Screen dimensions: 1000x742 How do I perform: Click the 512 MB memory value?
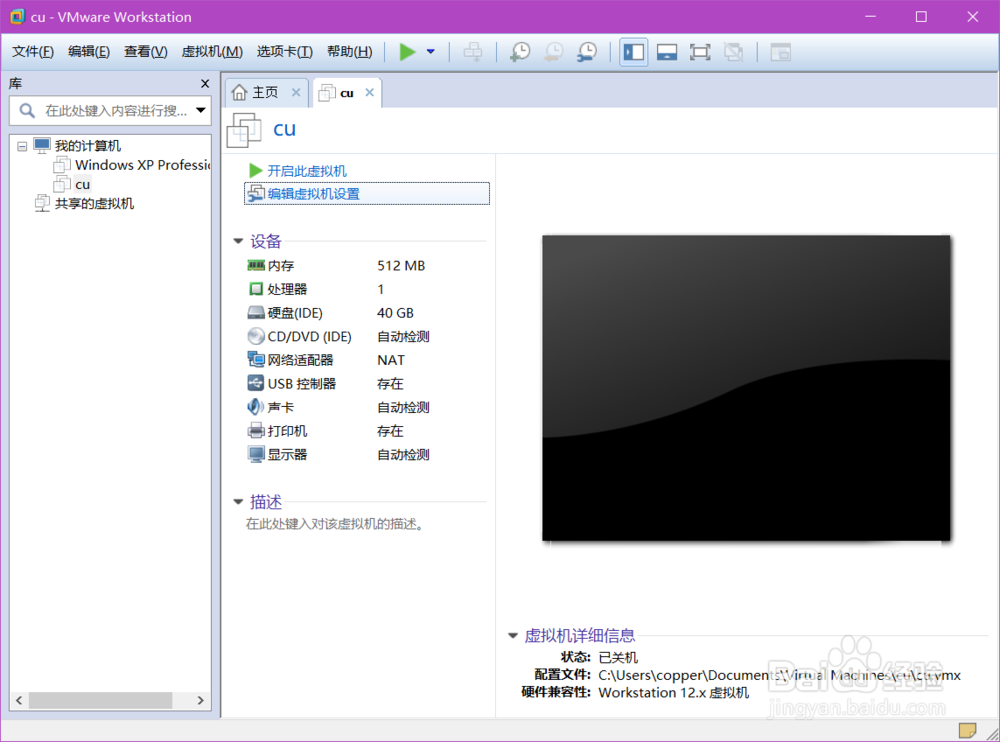(401, 265)
